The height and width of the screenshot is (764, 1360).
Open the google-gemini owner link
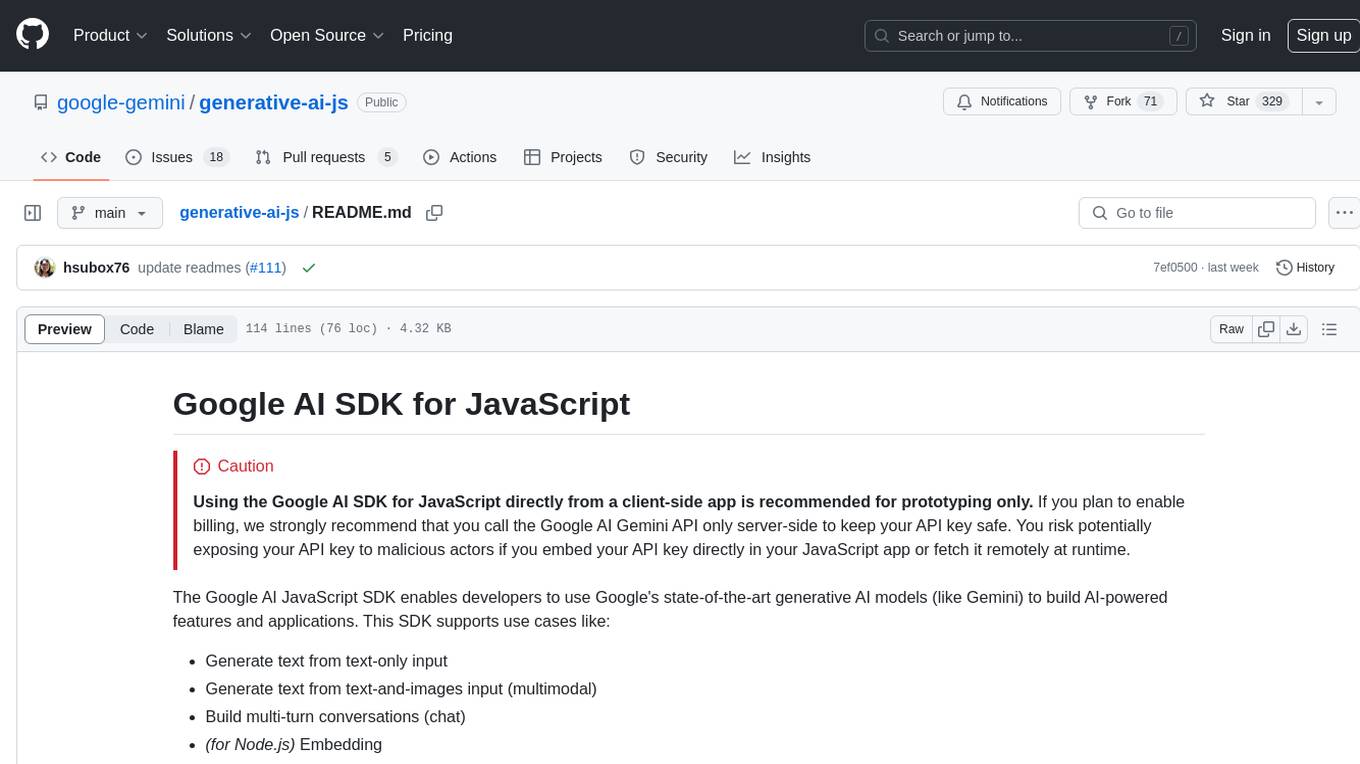tap(121, 102)
